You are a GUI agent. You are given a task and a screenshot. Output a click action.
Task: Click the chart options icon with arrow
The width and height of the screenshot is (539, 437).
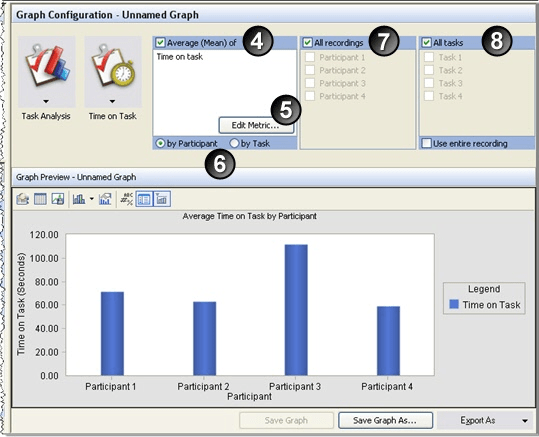[105, 199]
